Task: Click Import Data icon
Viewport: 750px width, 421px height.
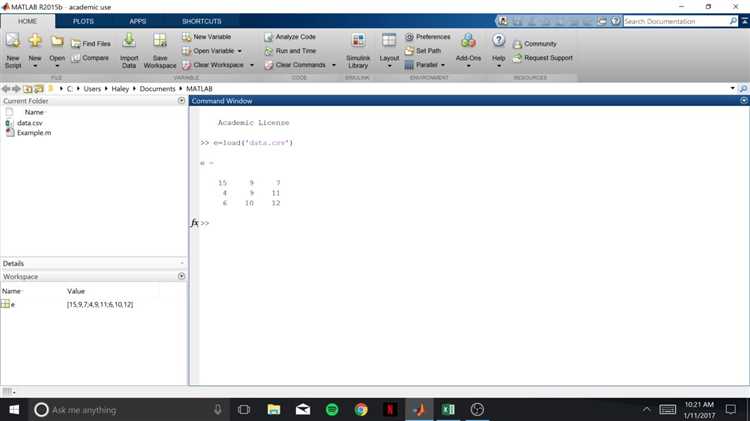Action: point(129,41)
